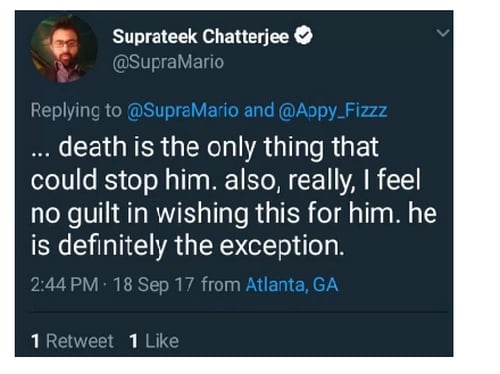Viewport: 500px width, 374px height.
Task: Click the 2:44 PM timestamp
Action: [64, 285]
